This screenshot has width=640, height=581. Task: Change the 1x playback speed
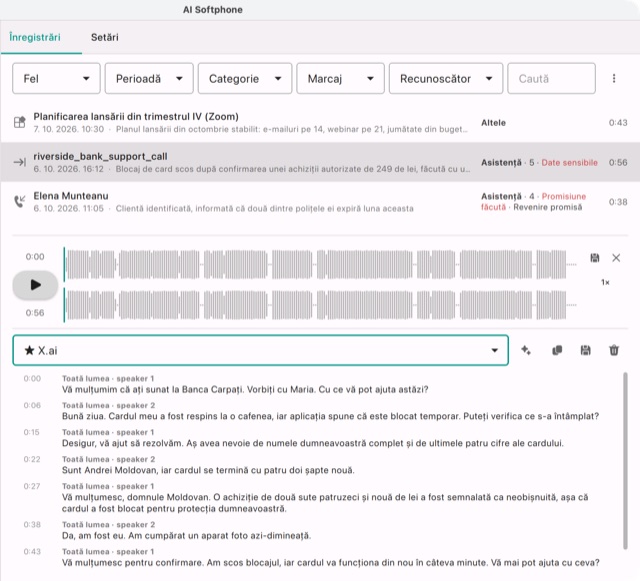click(x=605, y=282)
